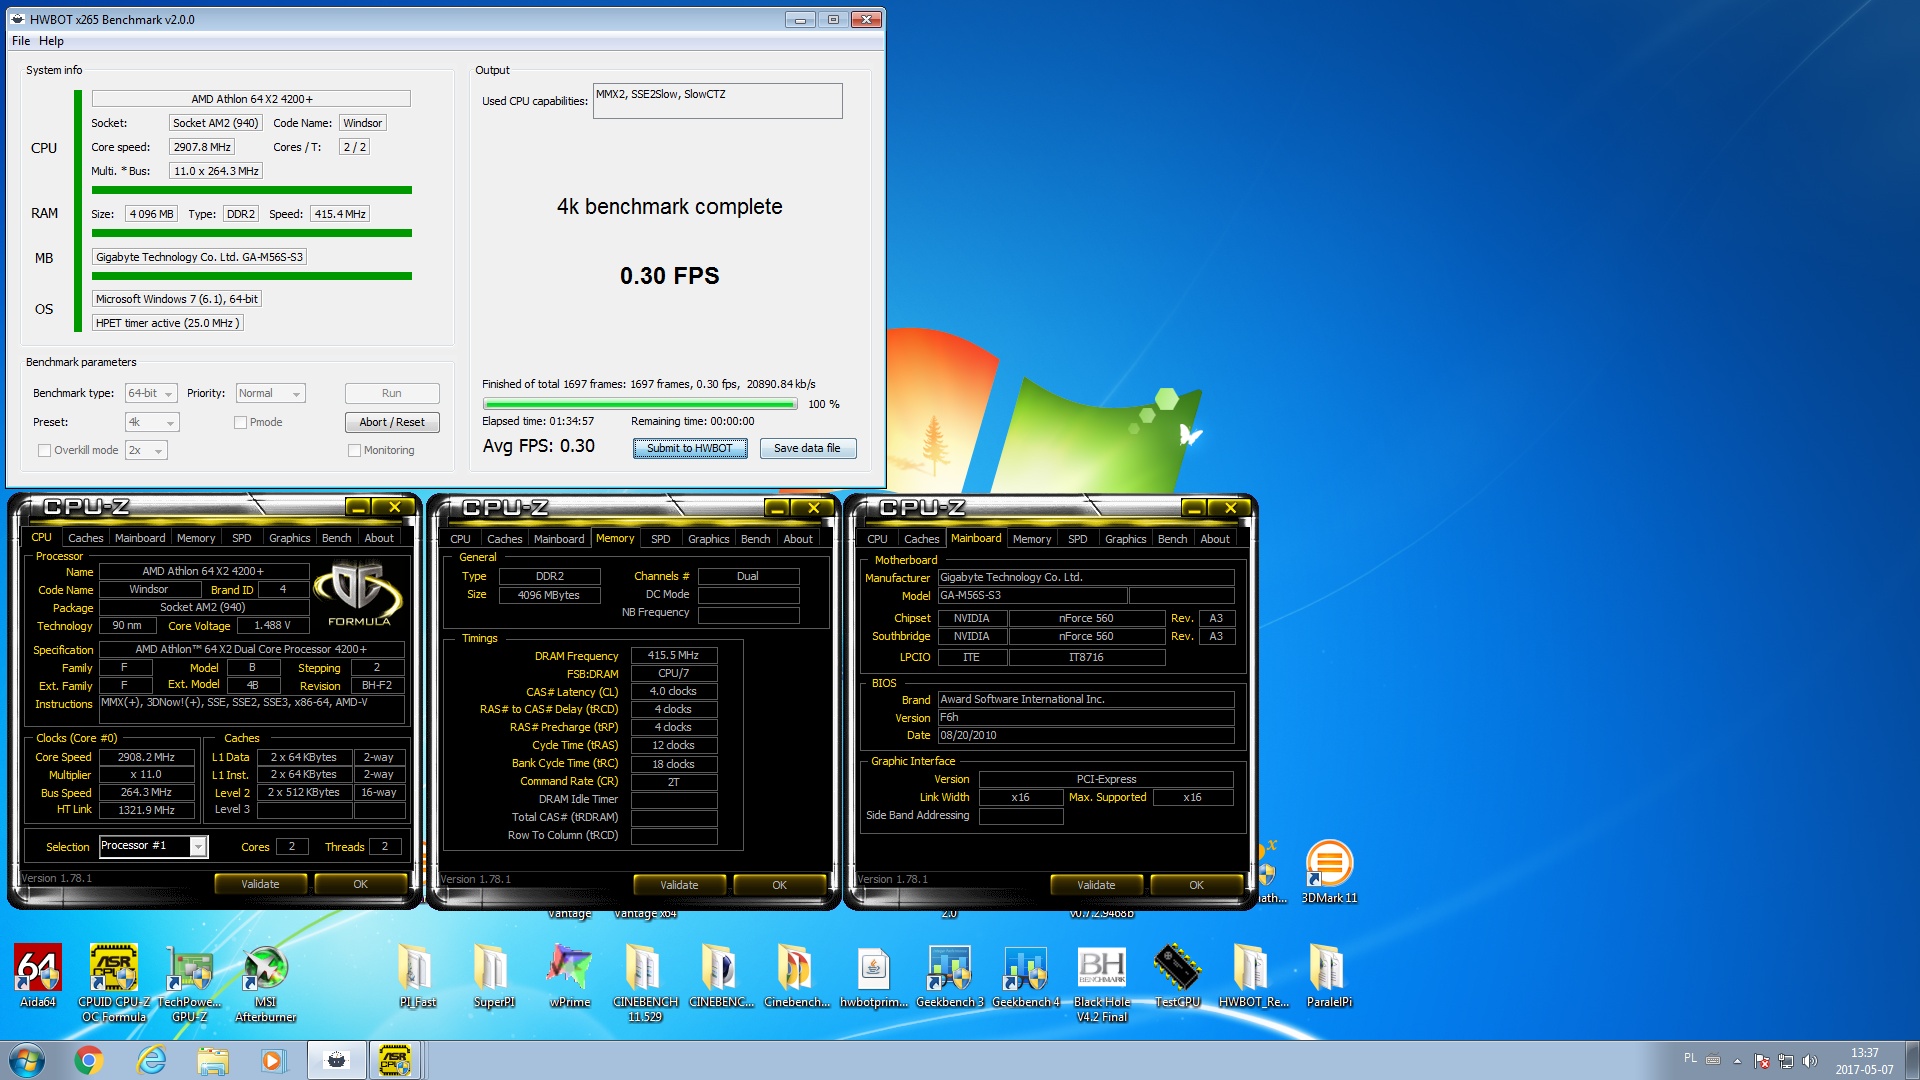Click the Abort / Reset button
The width and height of the screenshot is (1920, 1080).
point(392,423)
